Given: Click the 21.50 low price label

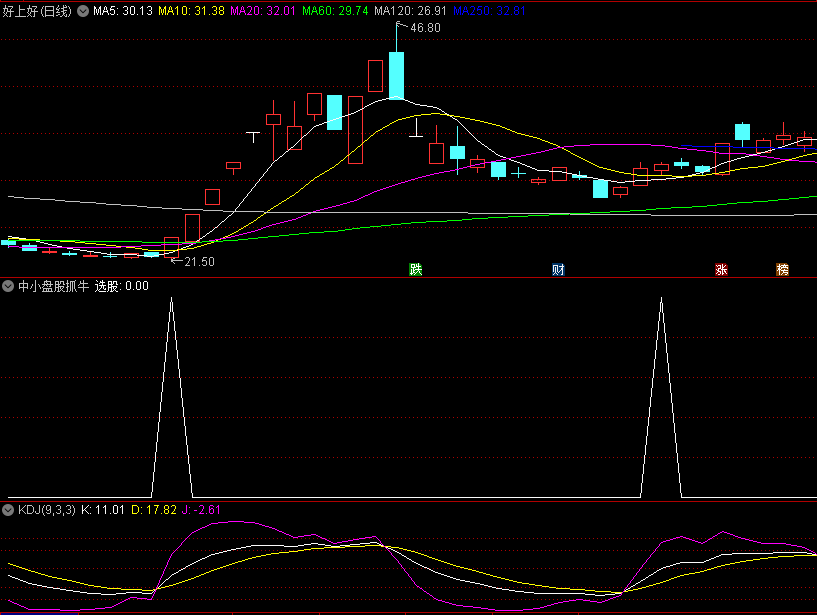Looking at the screenshot, I should coord(199,262).
